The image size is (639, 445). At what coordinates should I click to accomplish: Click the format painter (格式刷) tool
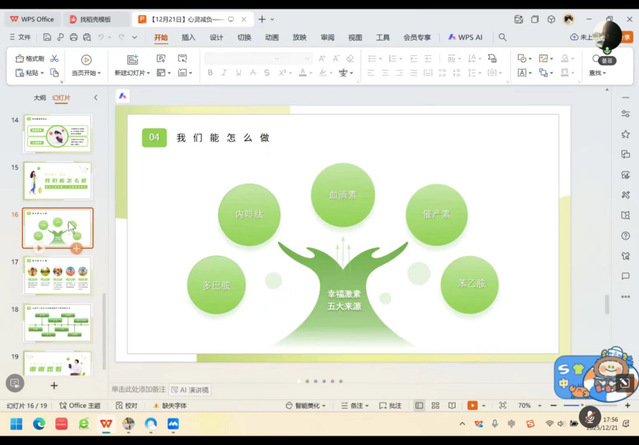pyautogui.click(x=30, y=59)
